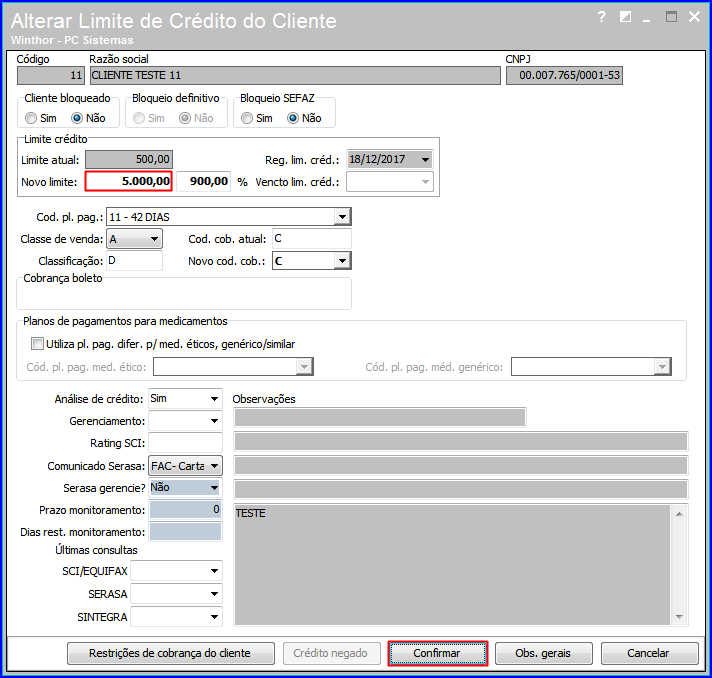
Task: Click the title bar resize/edit icon
Action: pos(625,17)
